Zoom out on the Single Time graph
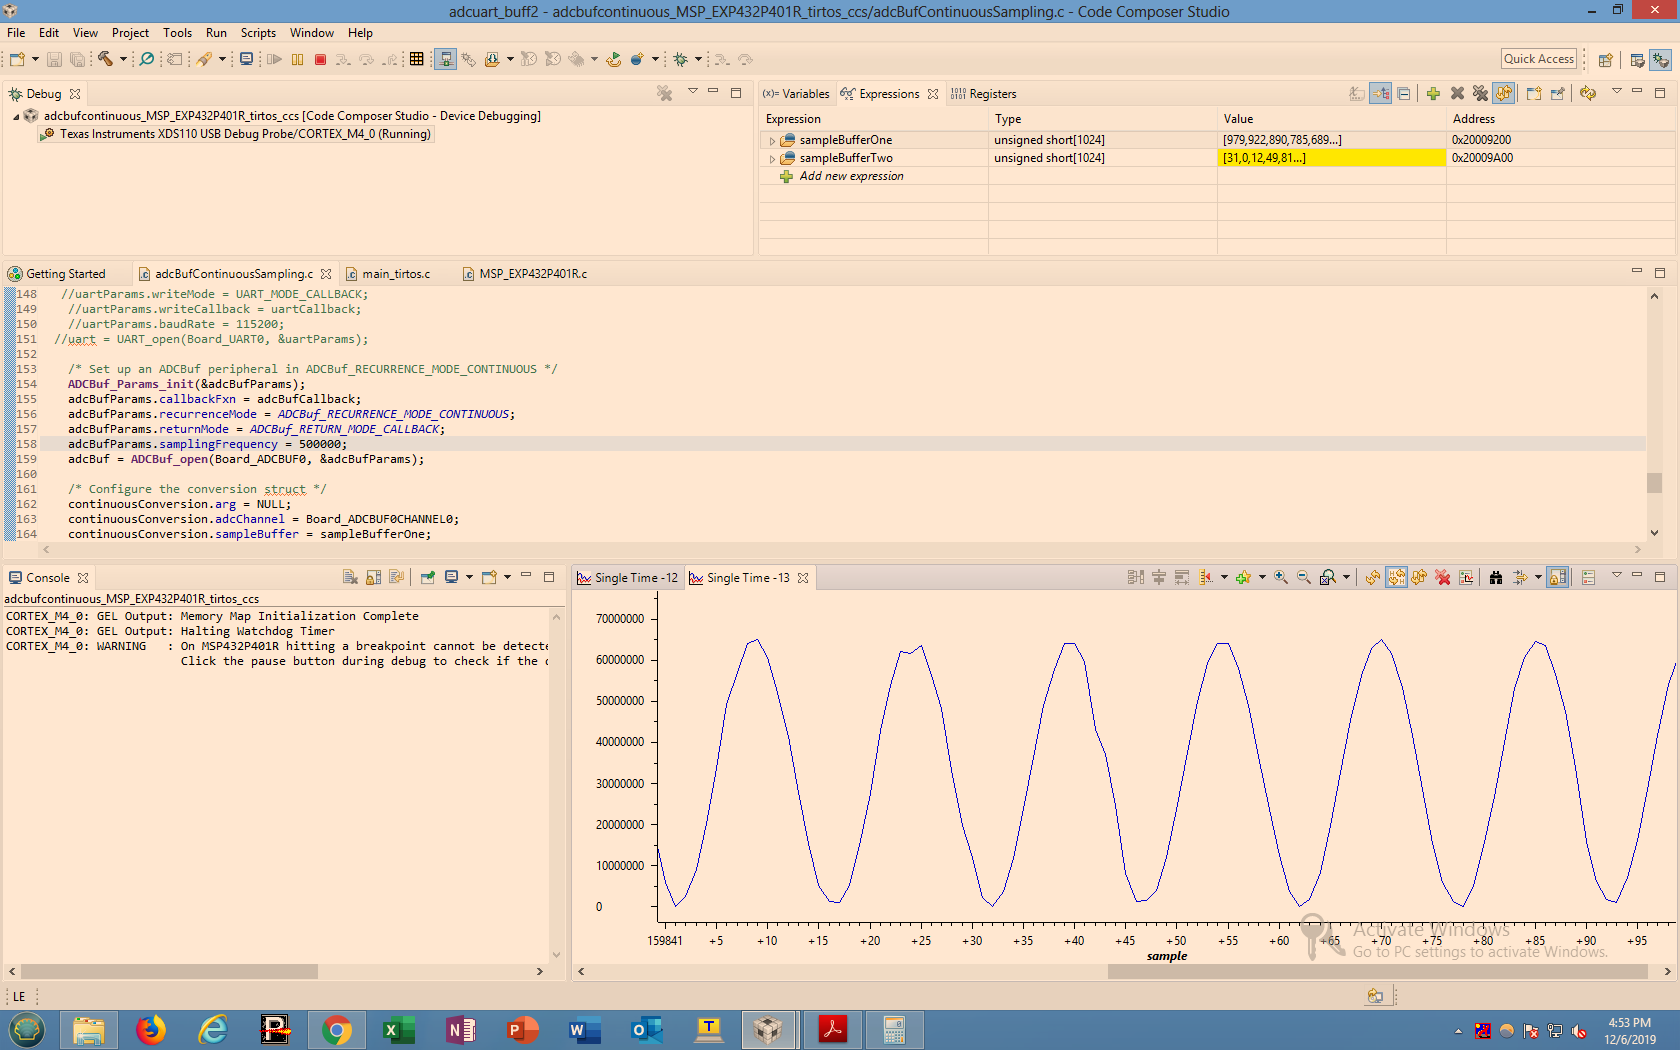The height and width of the screenshot is (1050, 1680). [1303, 577]
